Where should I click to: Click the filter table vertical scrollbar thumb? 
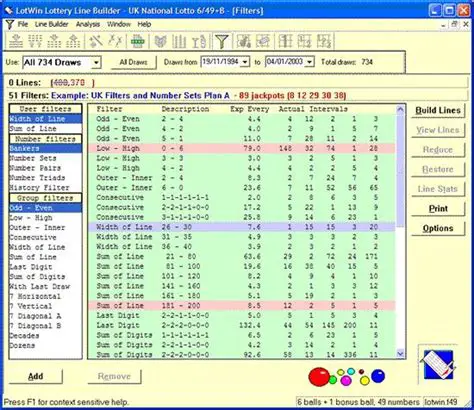[400, 170]
